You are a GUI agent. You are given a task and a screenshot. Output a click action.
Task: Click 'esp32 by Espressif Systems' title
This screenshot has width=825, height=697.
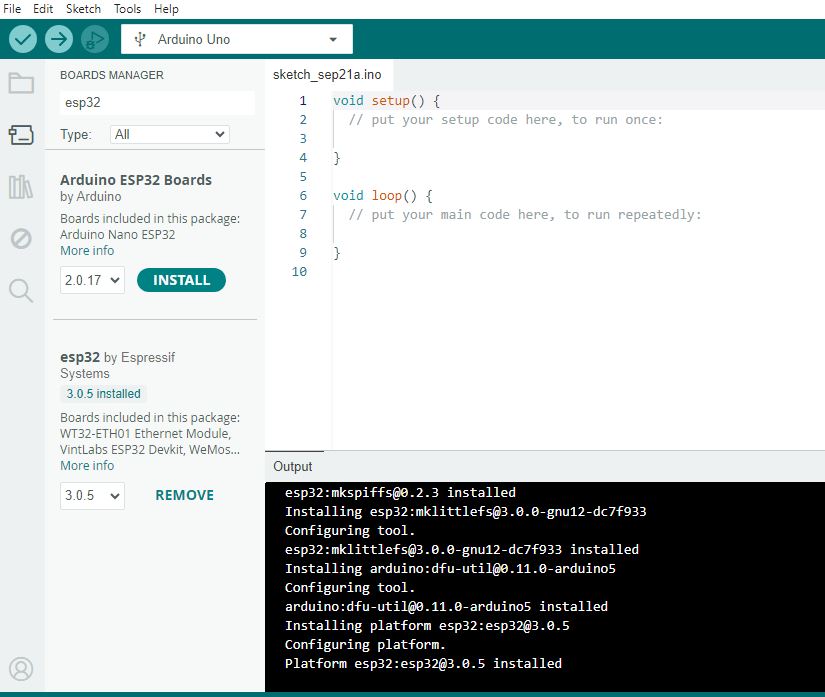coord(117,365)
